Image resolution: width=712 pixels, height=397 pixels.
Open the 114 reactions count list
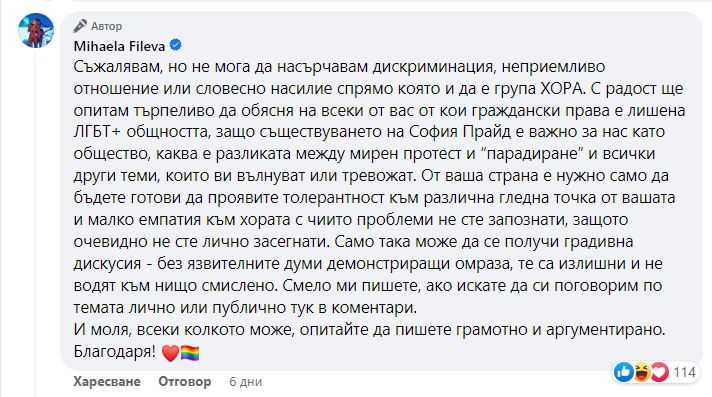684,372
